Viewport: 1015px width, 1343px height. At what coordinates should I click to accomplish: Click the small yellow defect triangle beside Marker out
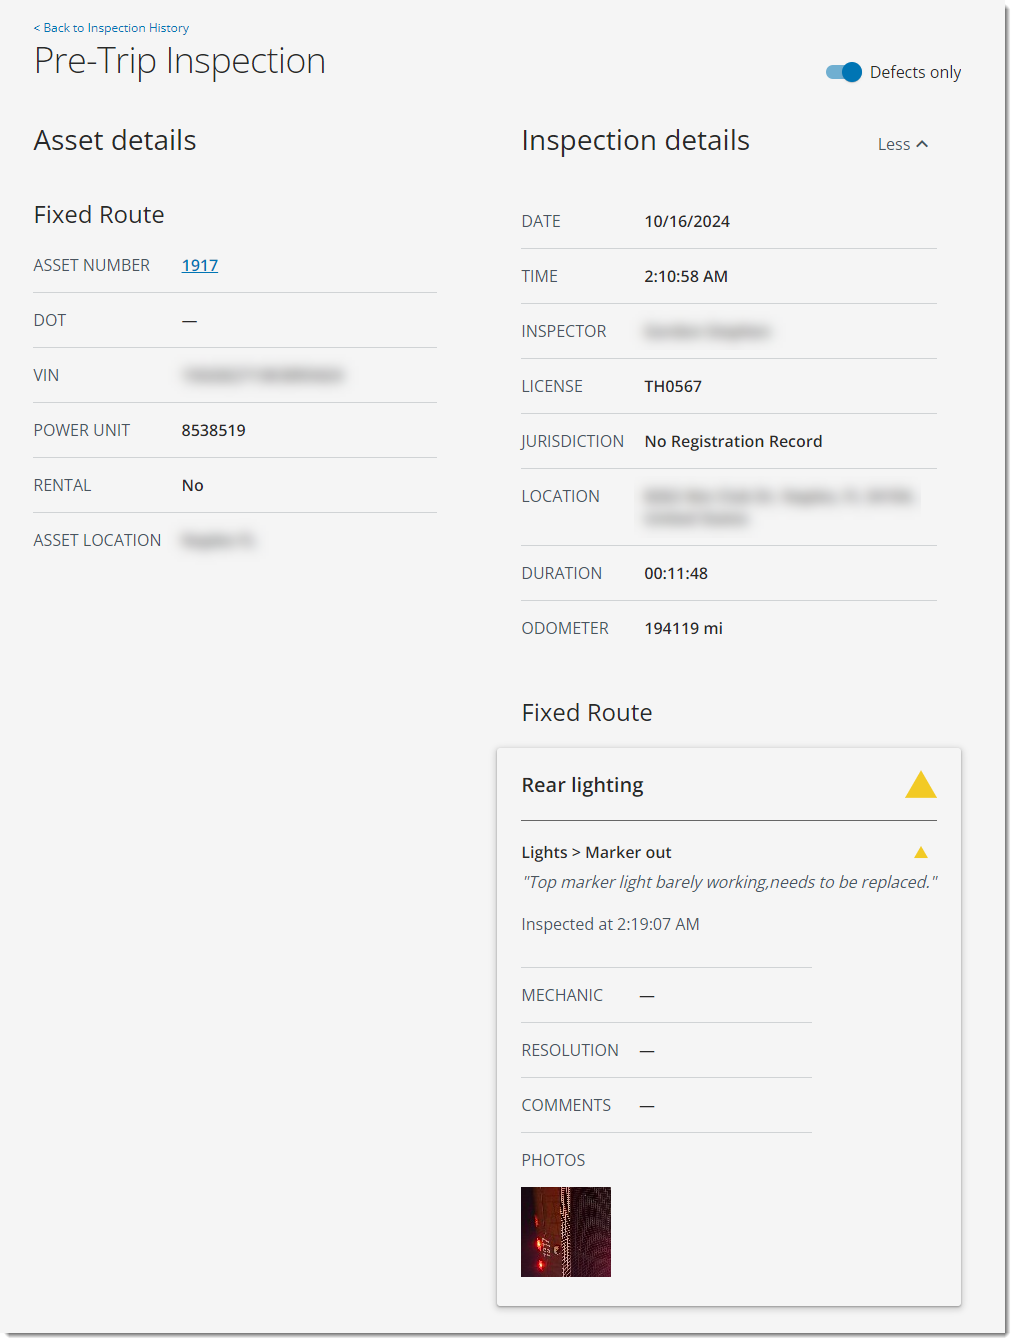[x=921, y=853]
